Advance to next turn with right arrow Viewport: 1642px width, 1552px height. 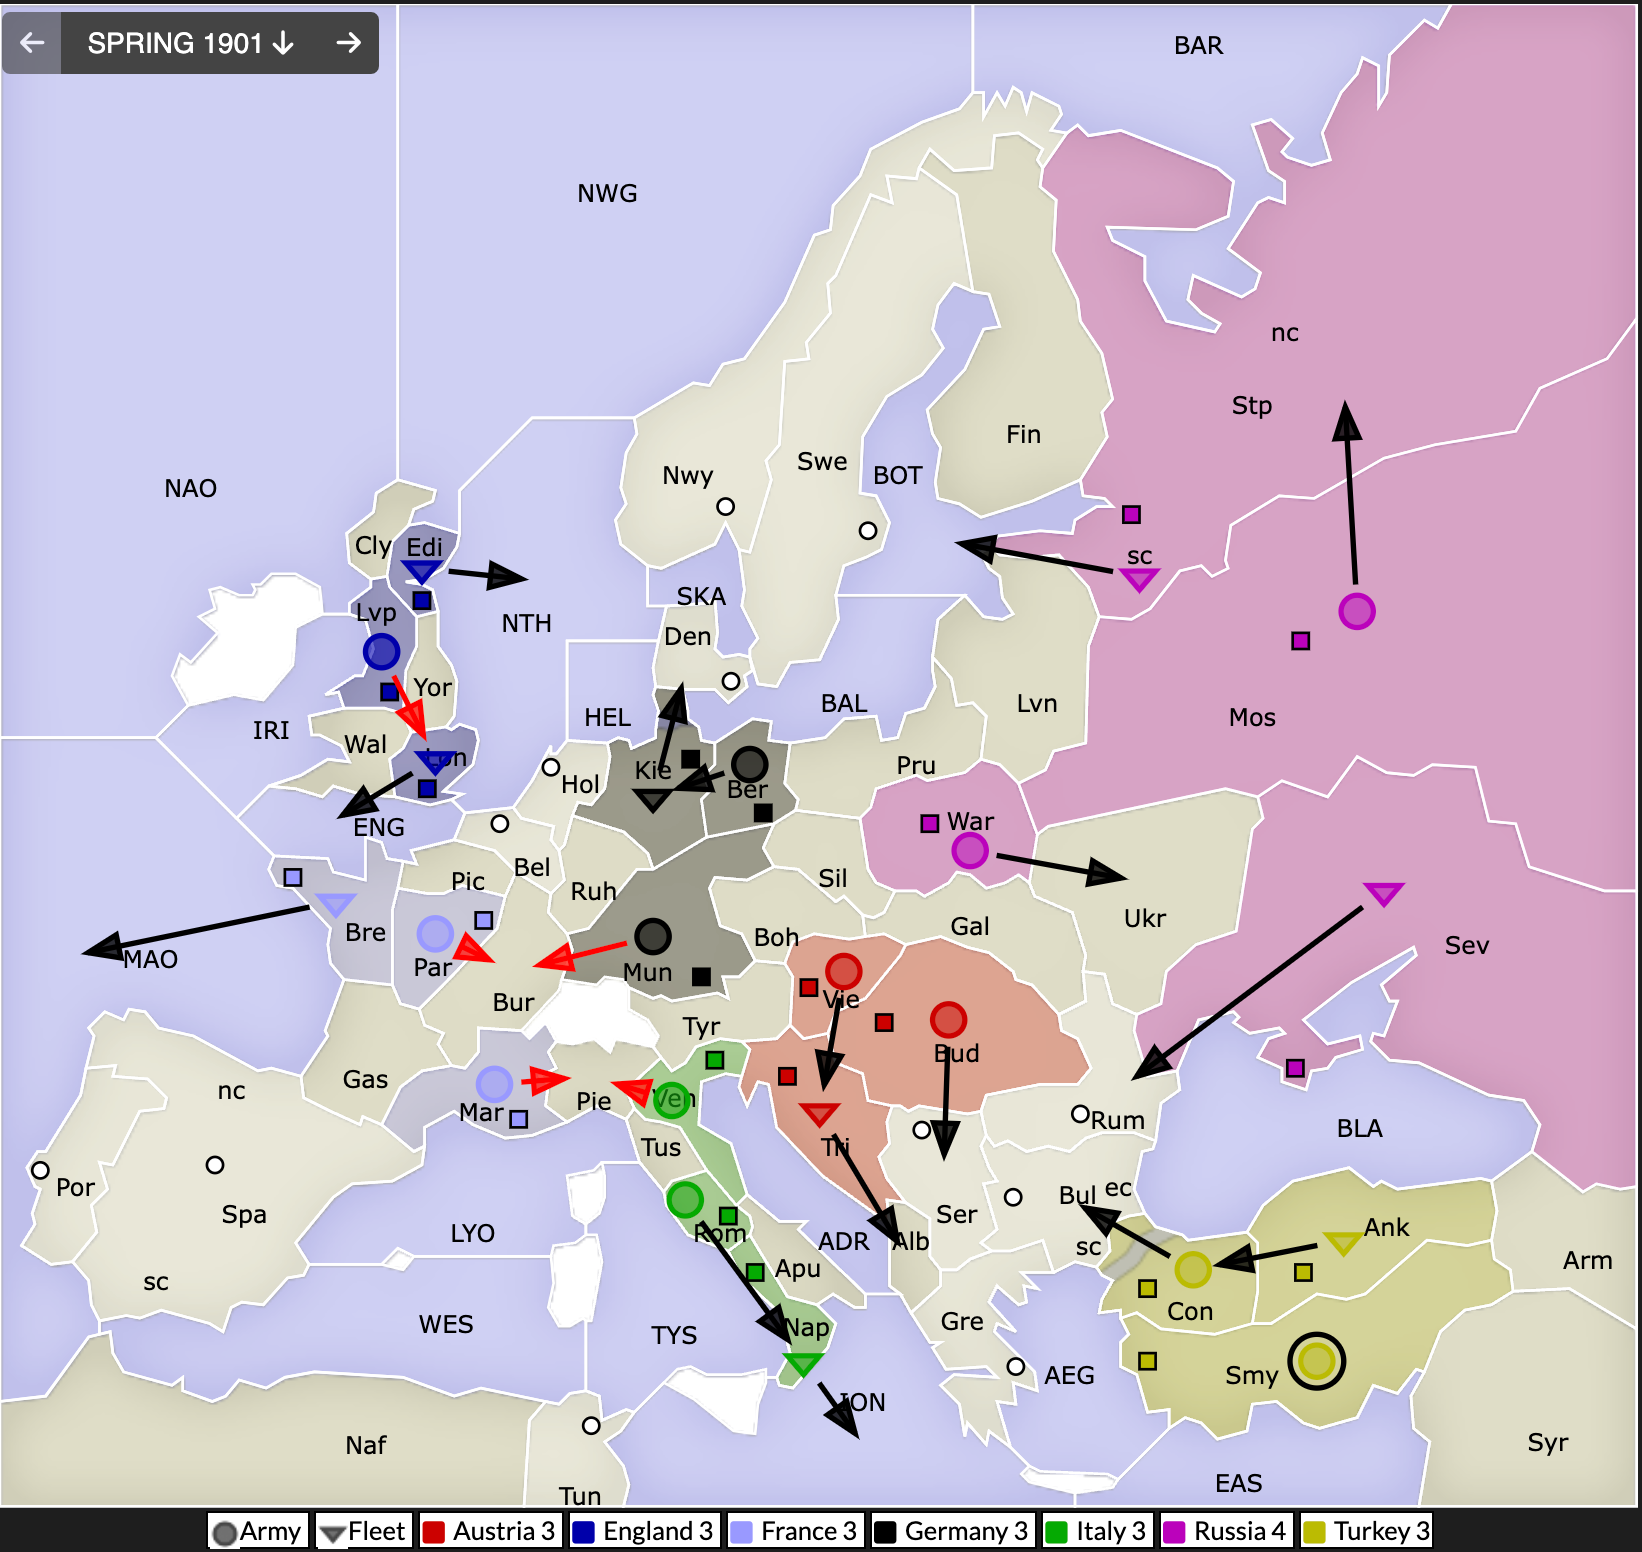coord(348,43)
